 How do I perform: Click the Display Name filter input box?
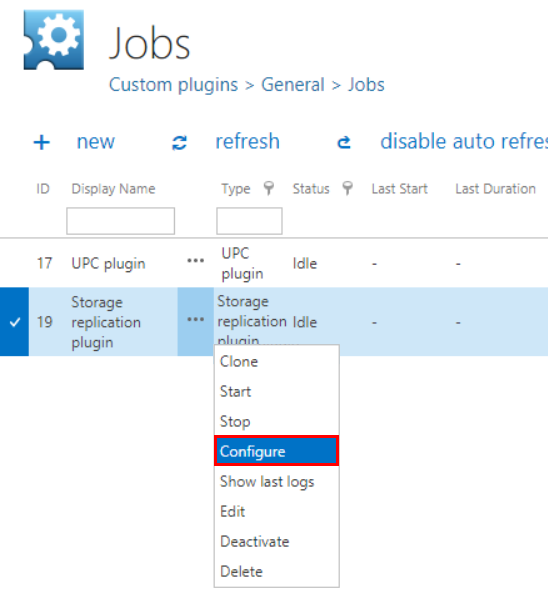coord(120,221)
